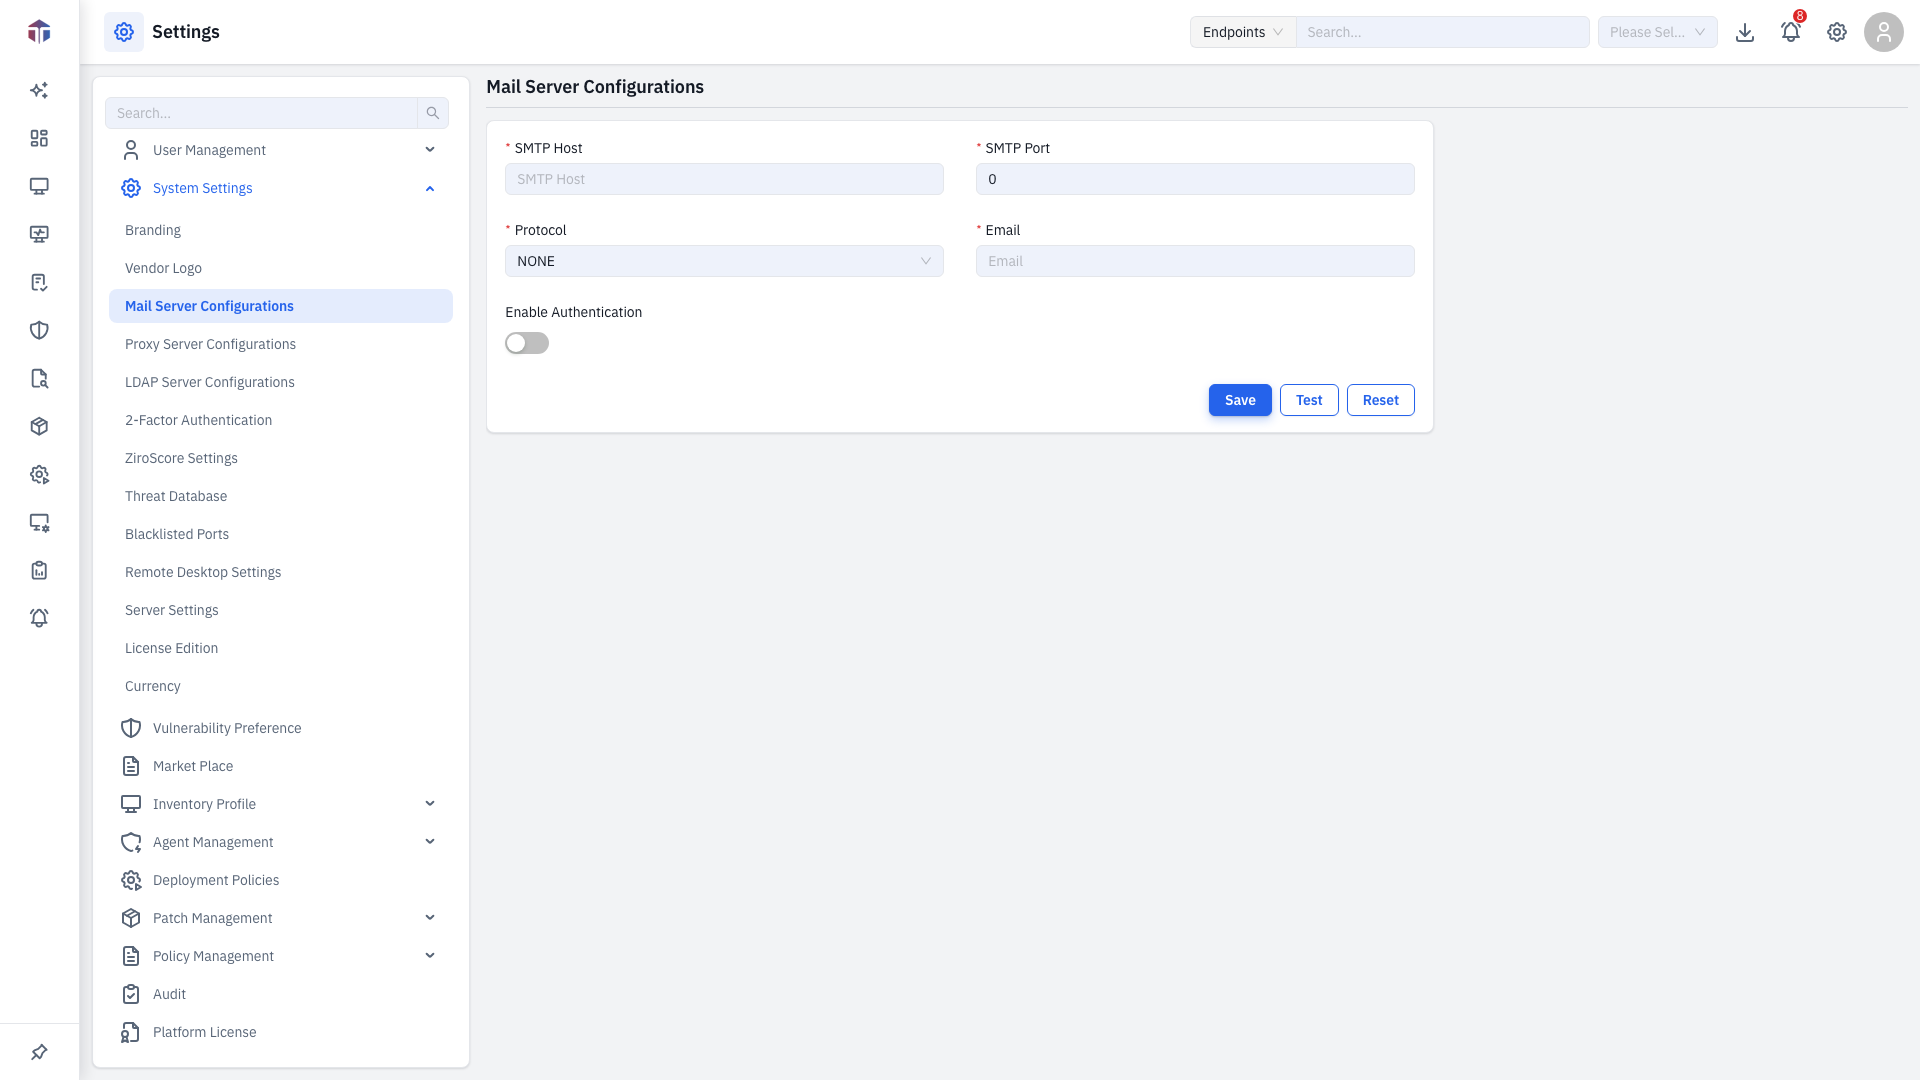
Task: Open notifications bell with badge
Action: coord(1791,32)
